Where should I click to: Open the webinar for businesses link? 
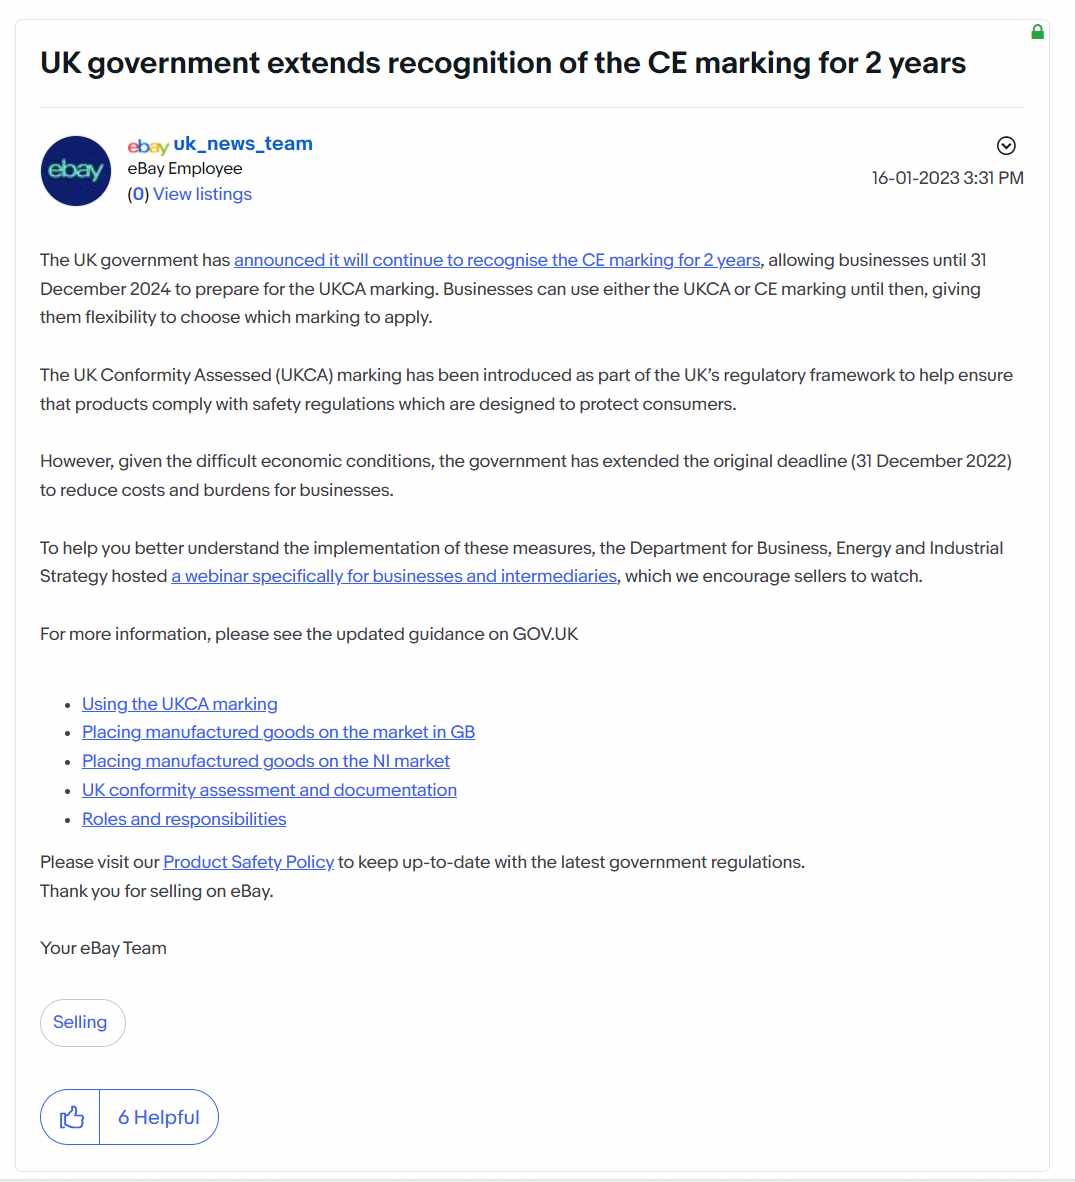(x=394, y=576)
